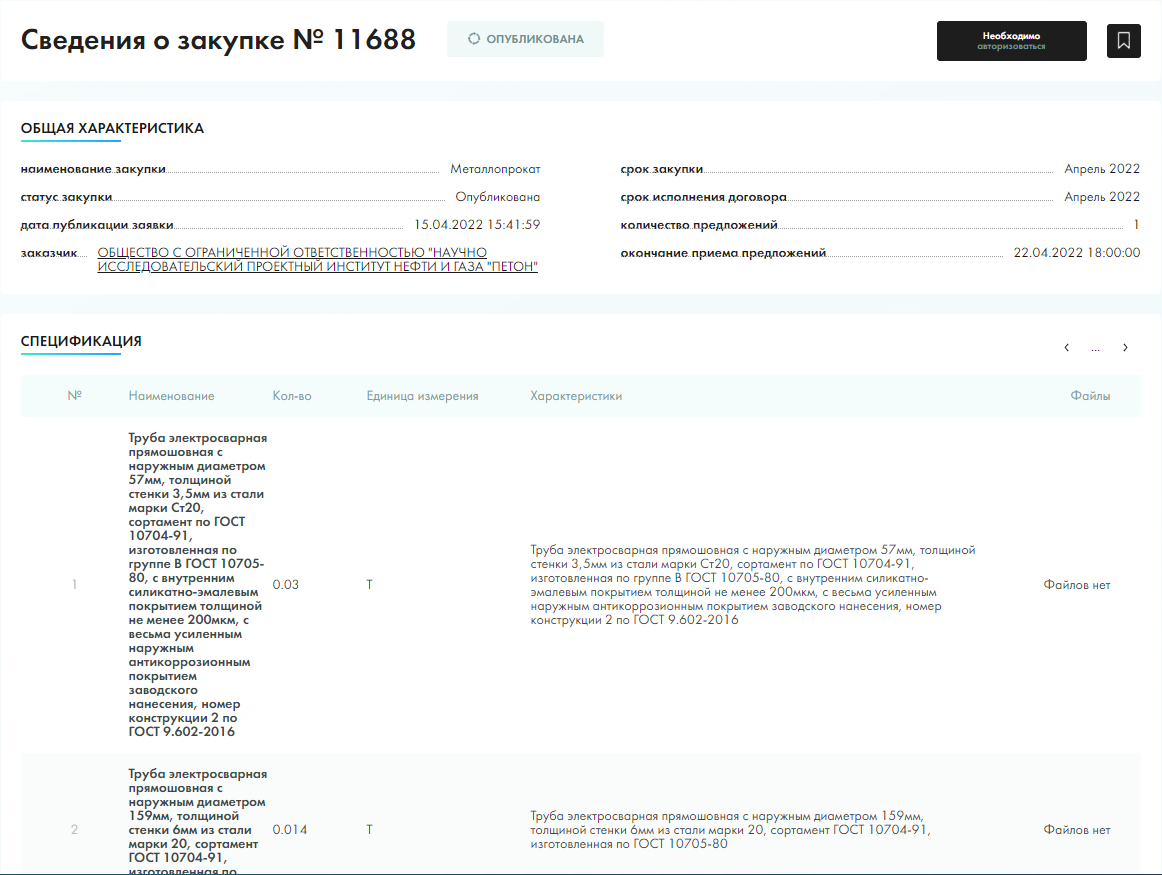The width and height of the screenshot is (1162, 875).
Task: Click the 'ОПУБЛИКОВАНА' status badge
Action: (525, 39)
